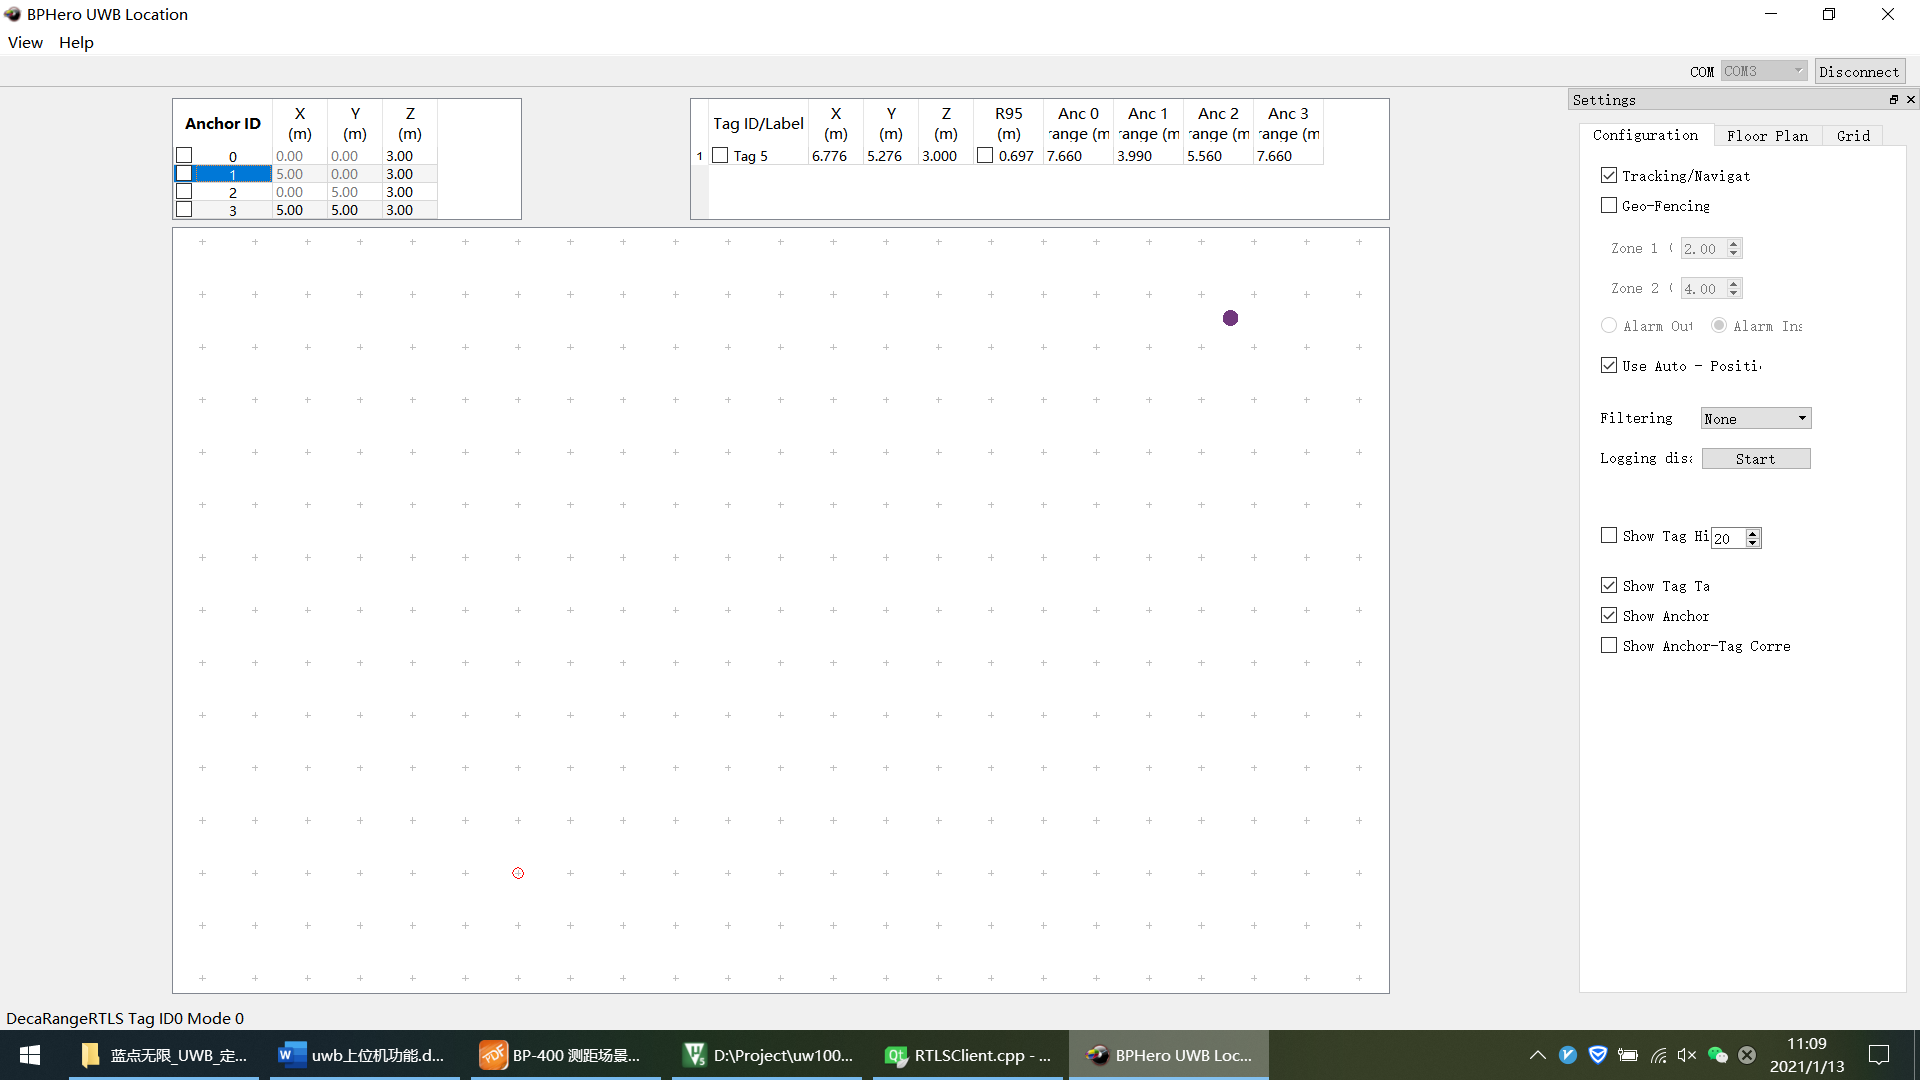Close the Settings panel
This screenshot has width=1920, height=1080.
[1910, 100]
